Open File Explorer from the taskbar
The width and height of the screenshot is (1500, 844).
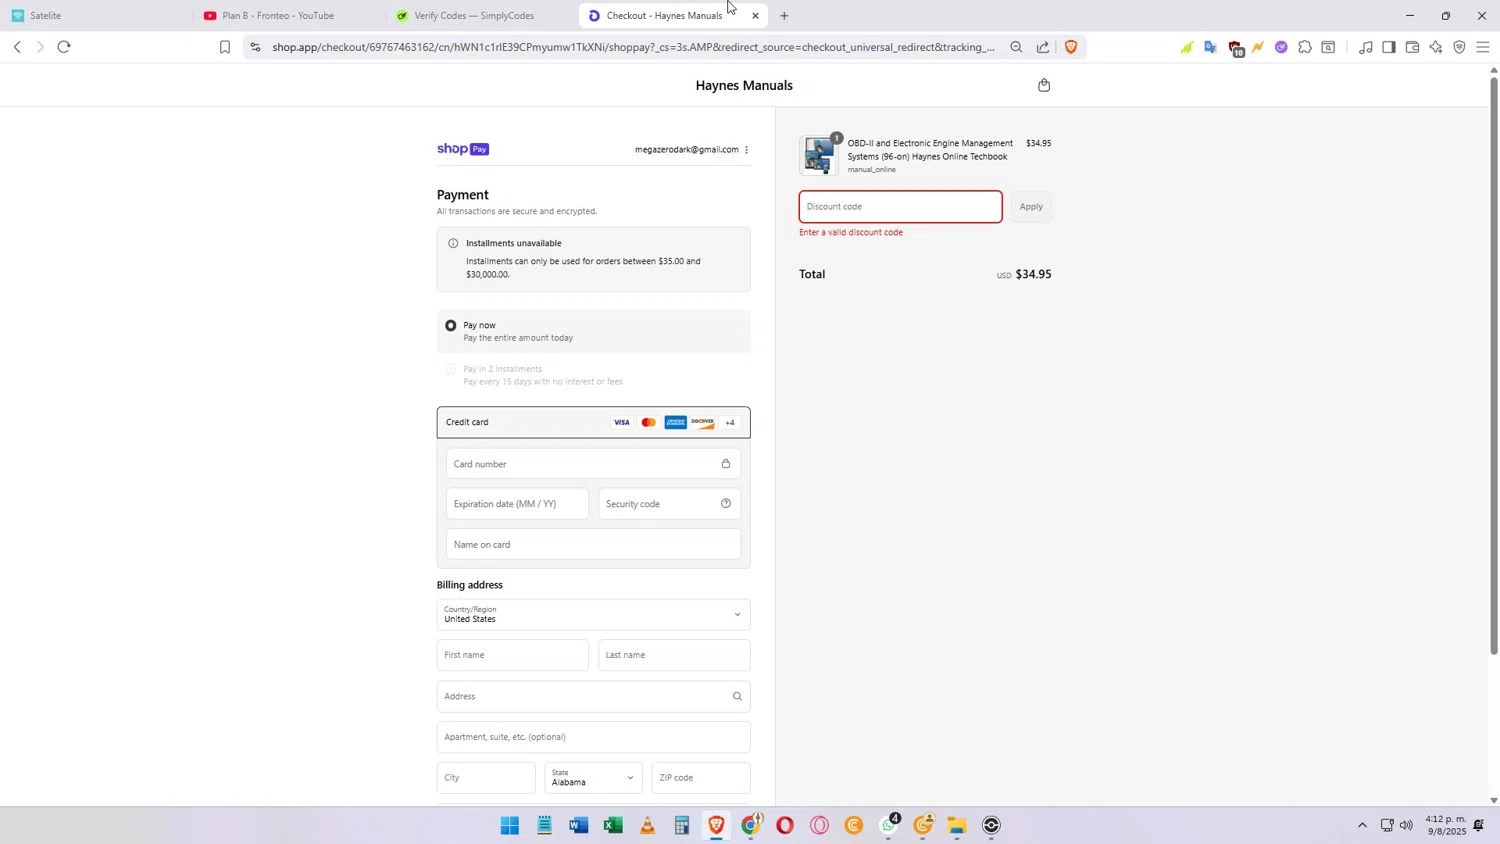957,826
